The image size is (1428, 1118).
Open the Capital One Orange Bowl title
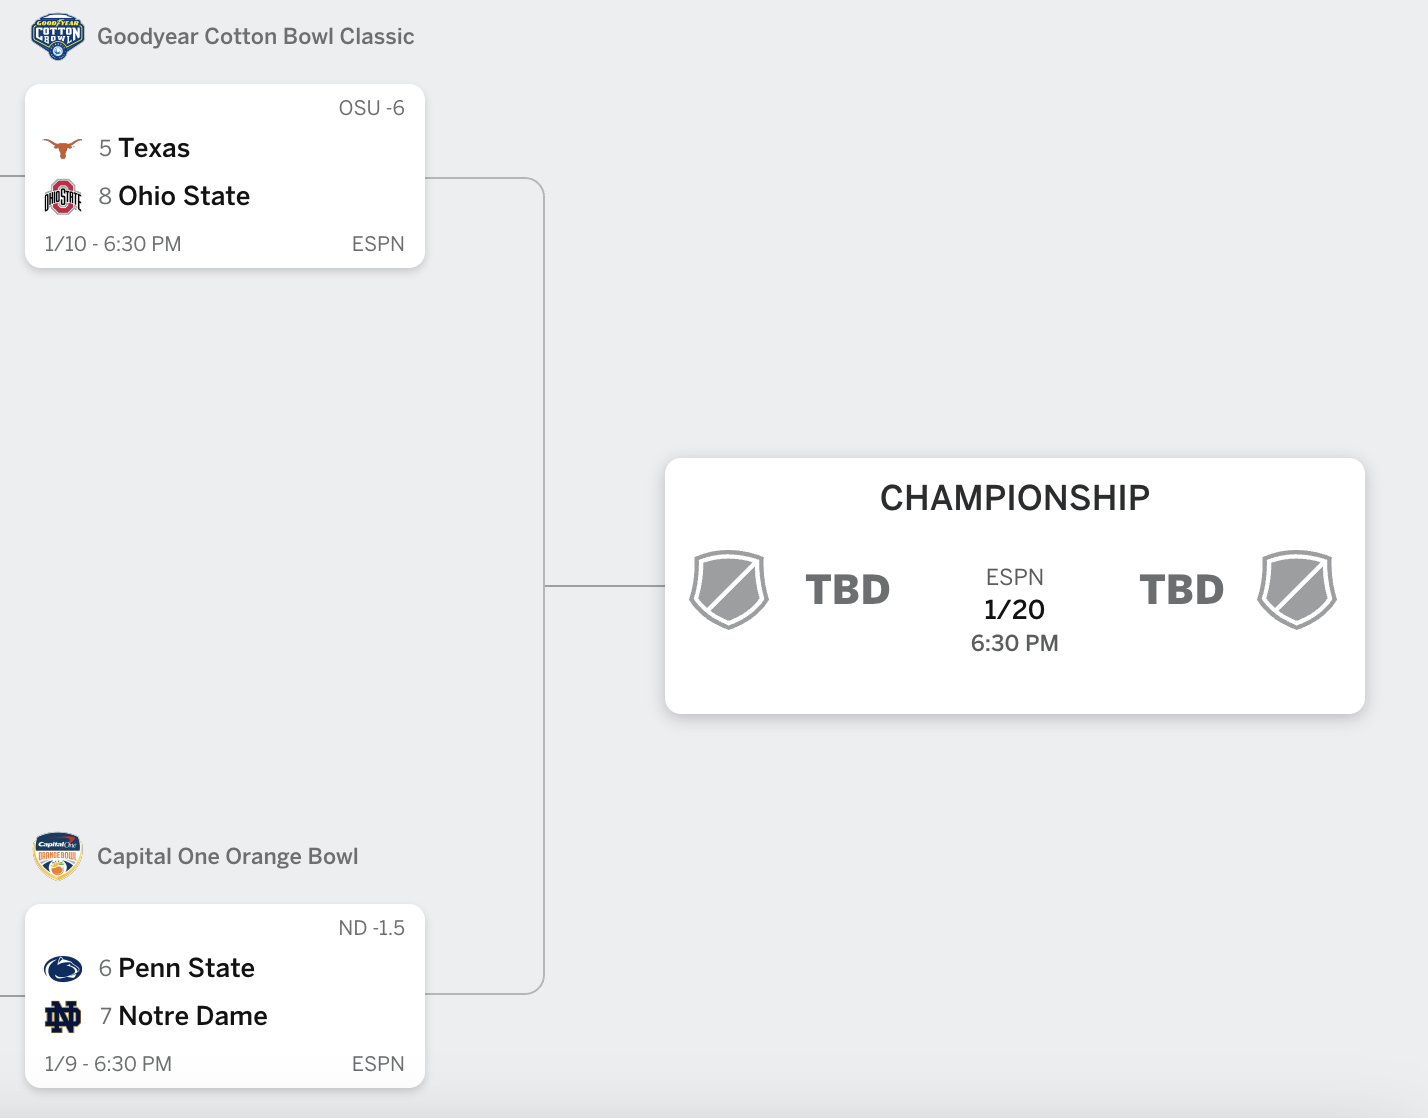point(228,857)
